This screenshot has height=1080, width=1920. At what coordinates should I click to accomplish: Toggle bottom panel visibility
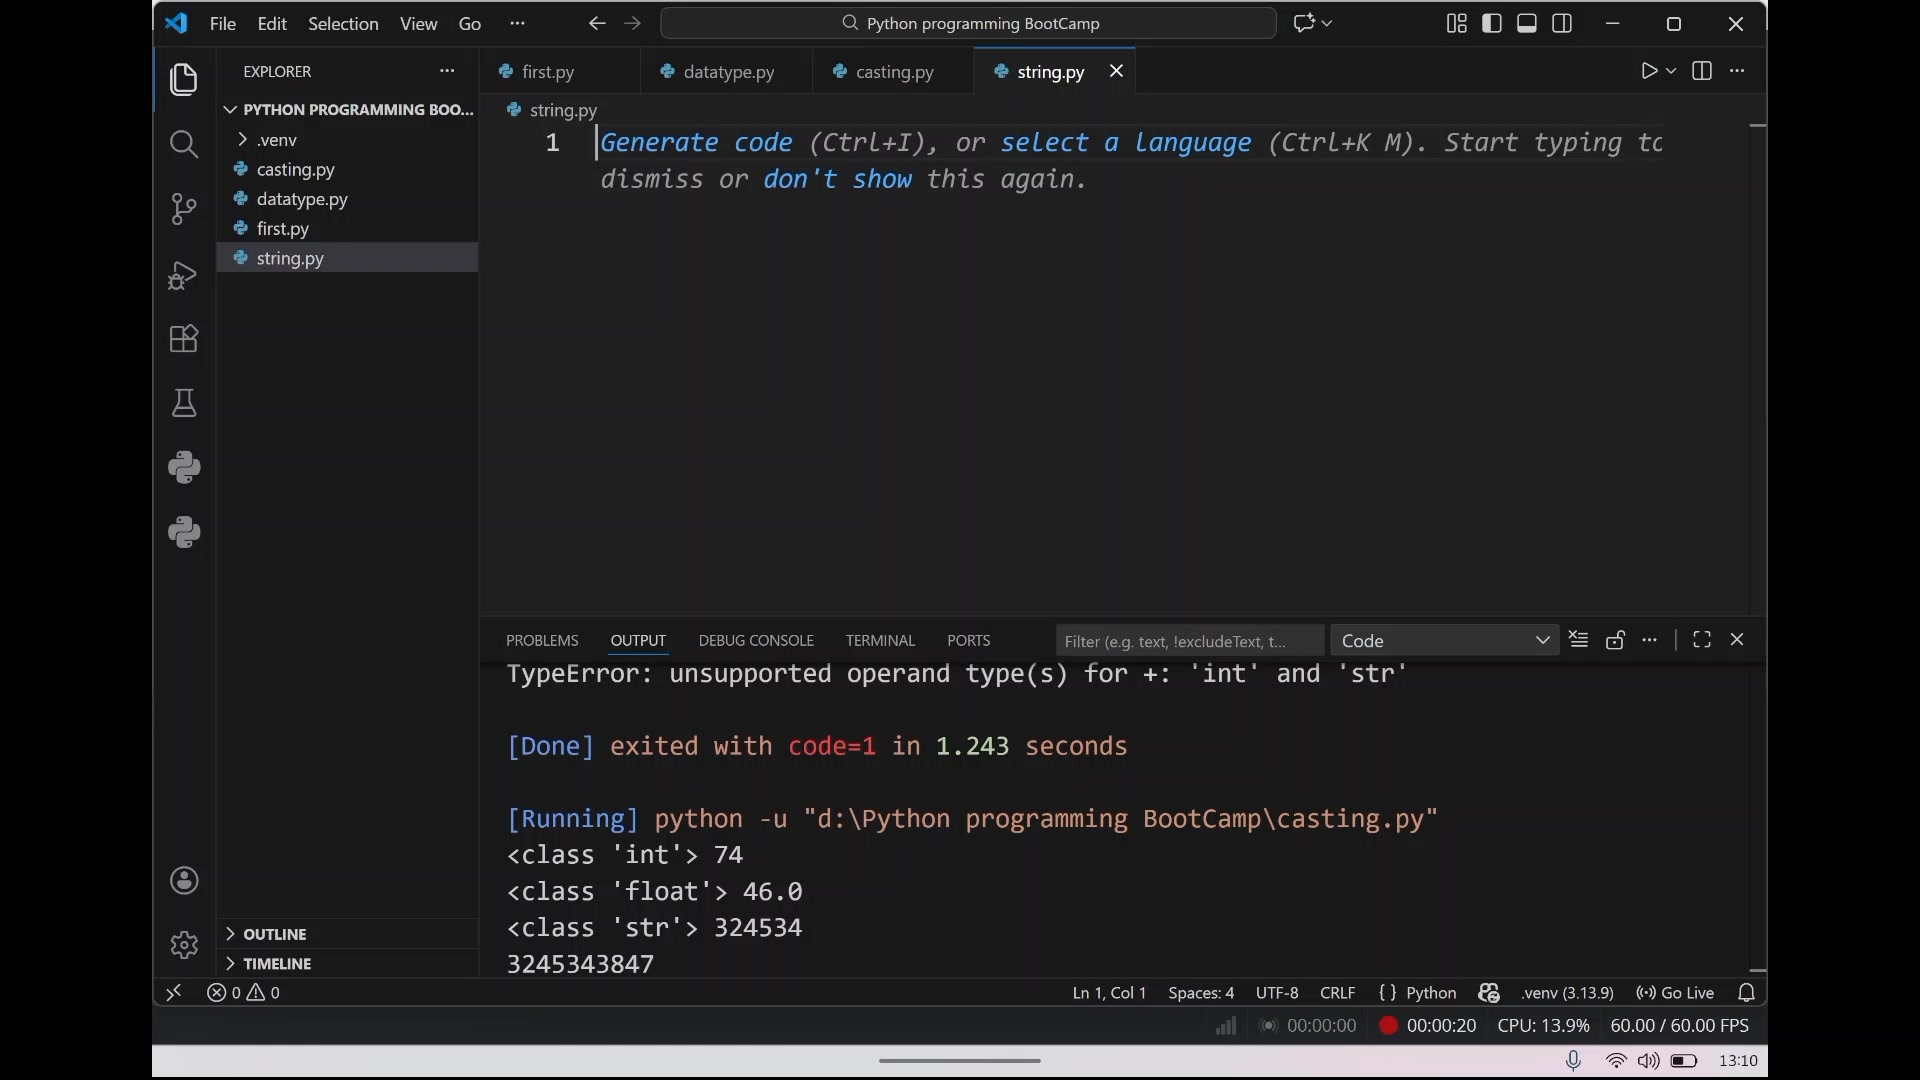tap(1527, 23)
